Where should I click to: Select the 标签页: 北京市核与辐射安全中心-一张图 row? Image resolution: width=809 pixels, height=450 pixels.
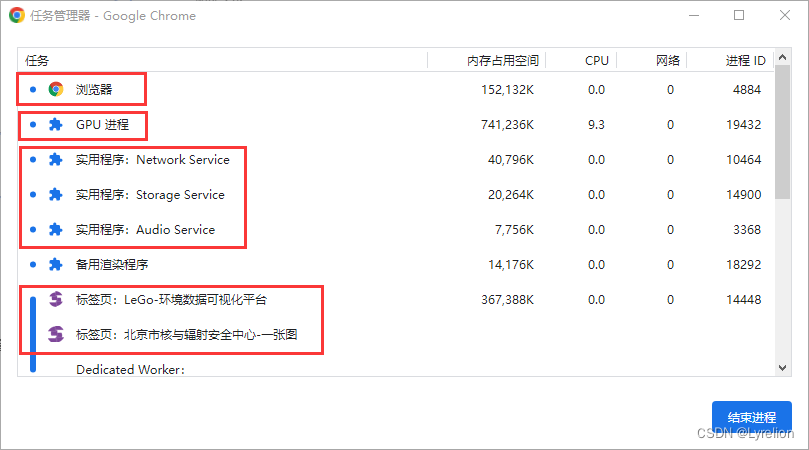click(x=396, y=335)
